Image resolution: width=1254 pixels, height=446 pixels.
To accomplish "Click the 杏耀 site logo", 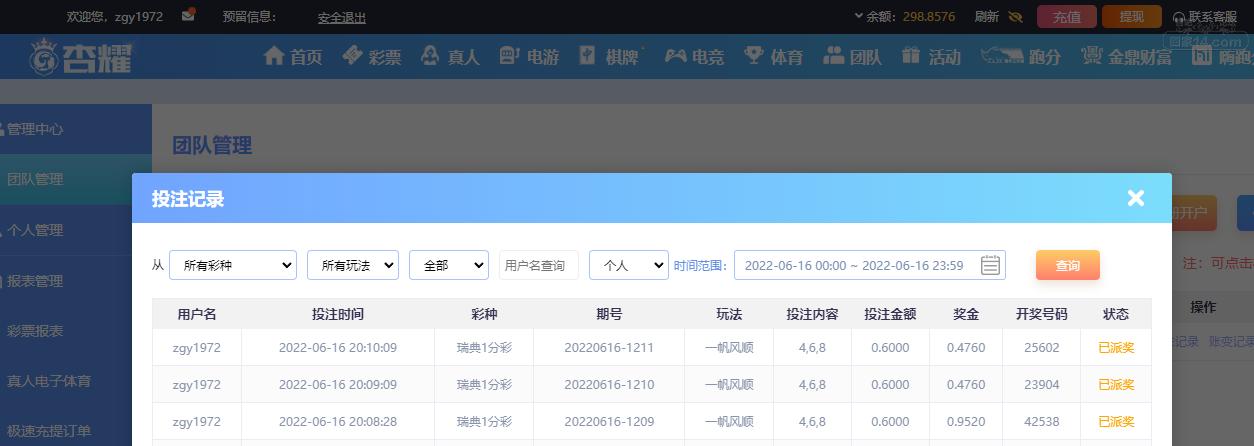I will click(x=82, y=57).
